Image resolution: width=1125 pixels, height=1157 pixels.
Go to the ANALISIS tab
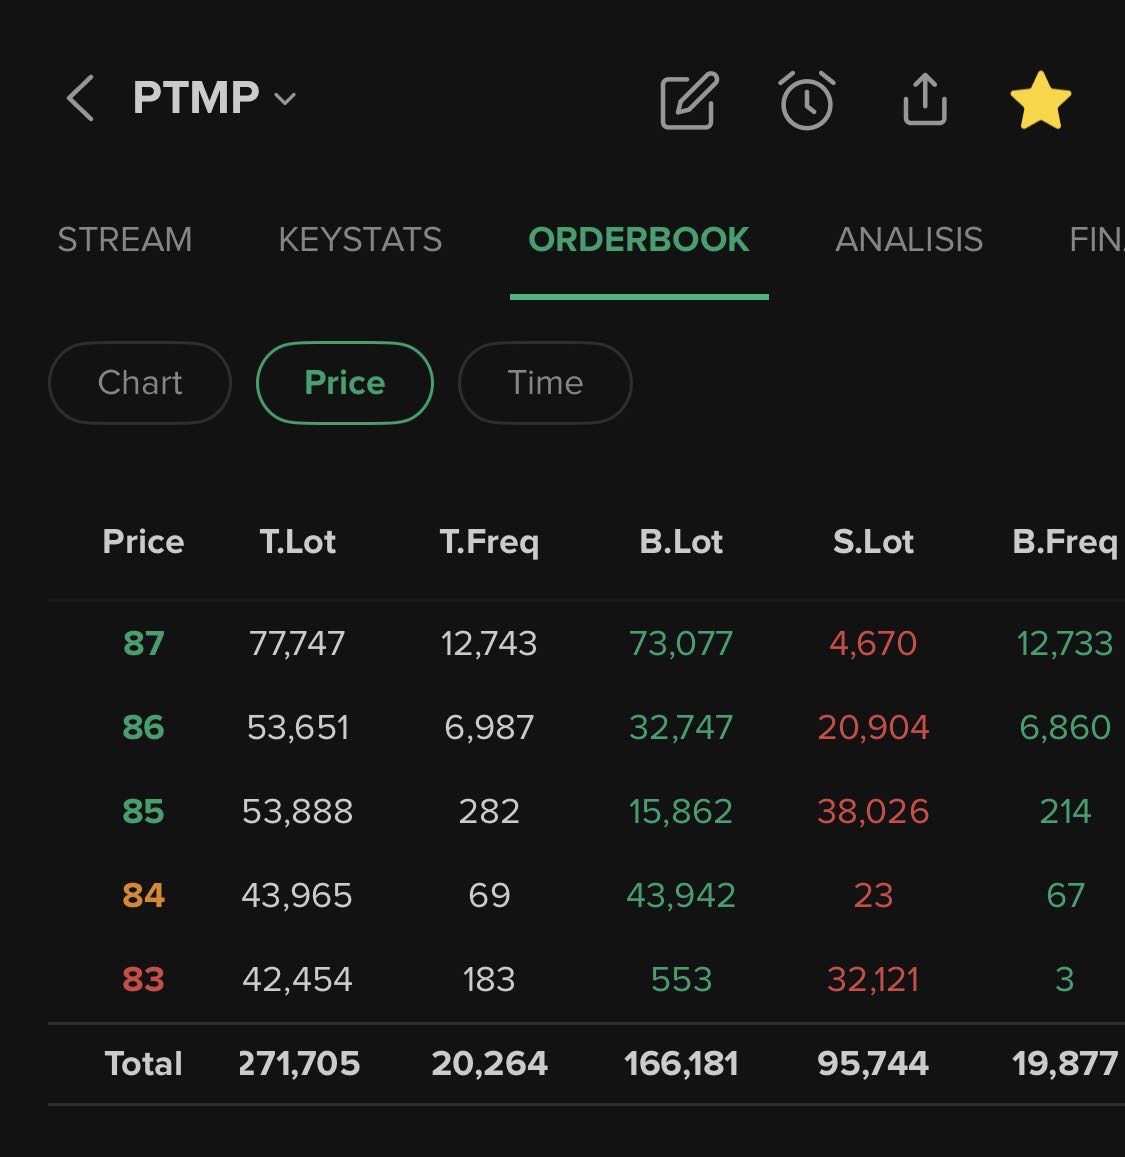[x=909, y=240]
